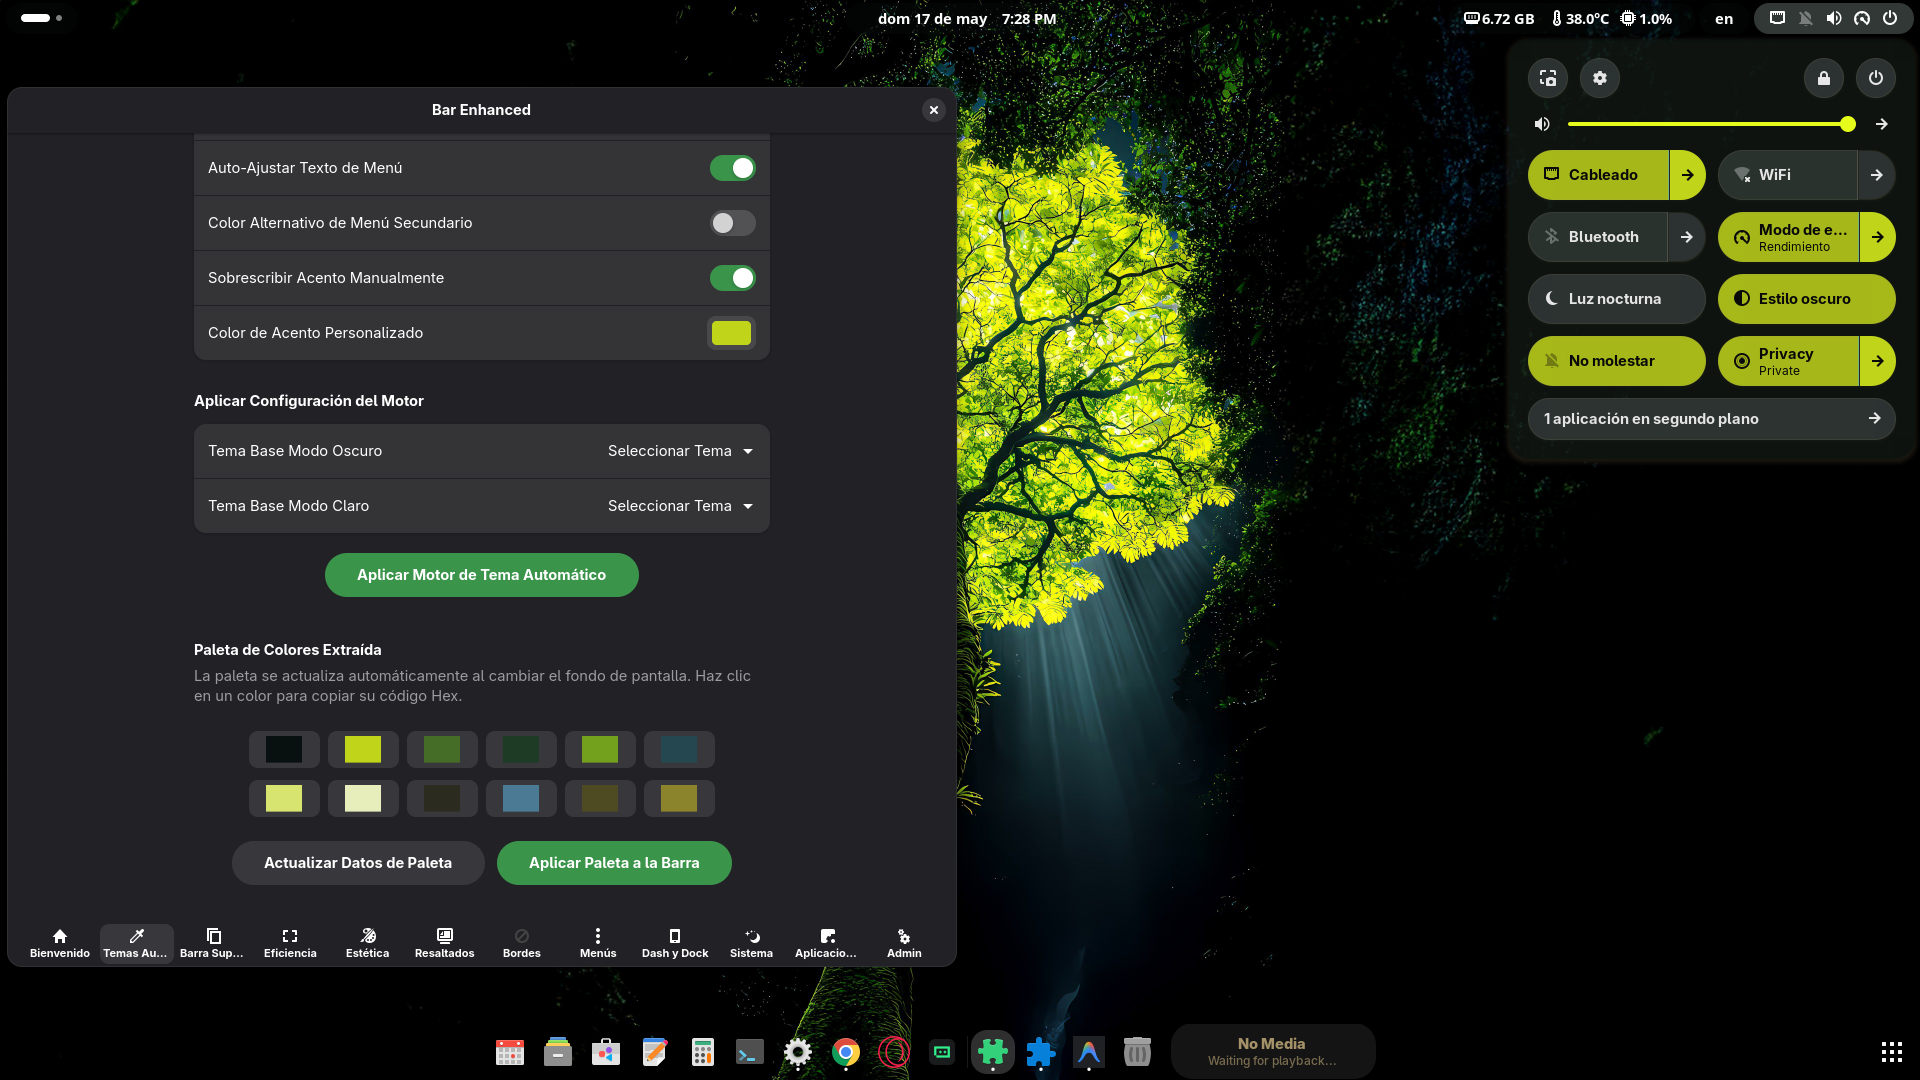Open Settings gear app in dock
This screenshot has height=1080, width=1920.
click(798, 1052)
